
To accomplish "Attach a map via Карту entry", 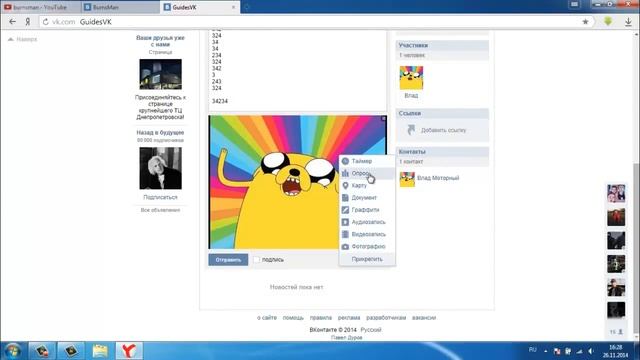I will pyautogui.click(x=367, y=186).
